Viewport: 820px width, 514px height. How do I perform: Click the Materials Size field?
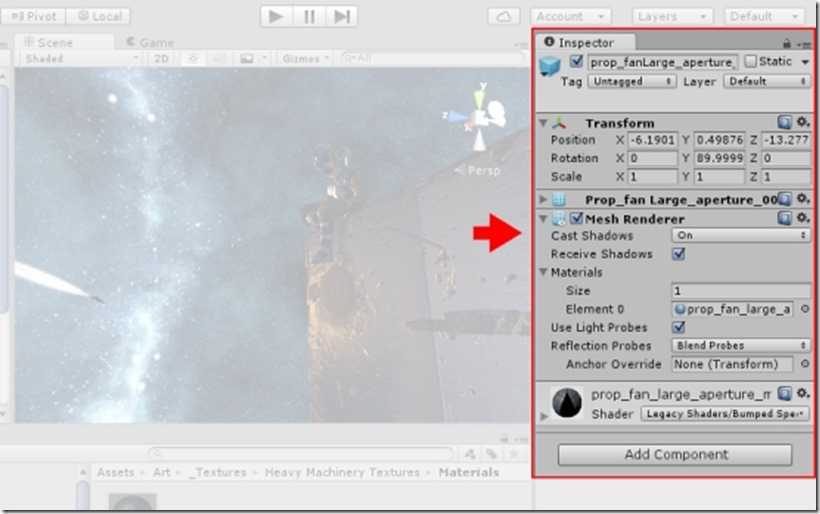point(741,291)
